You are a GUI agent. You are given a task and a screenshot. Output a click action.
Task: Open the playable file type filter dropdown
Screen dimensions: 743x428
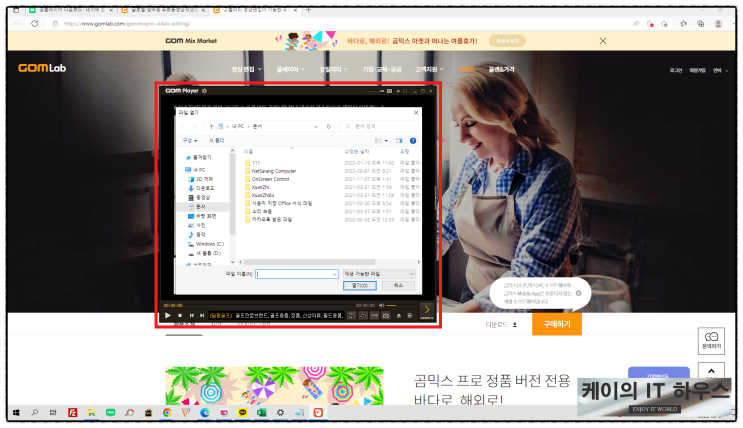[379, 274]
